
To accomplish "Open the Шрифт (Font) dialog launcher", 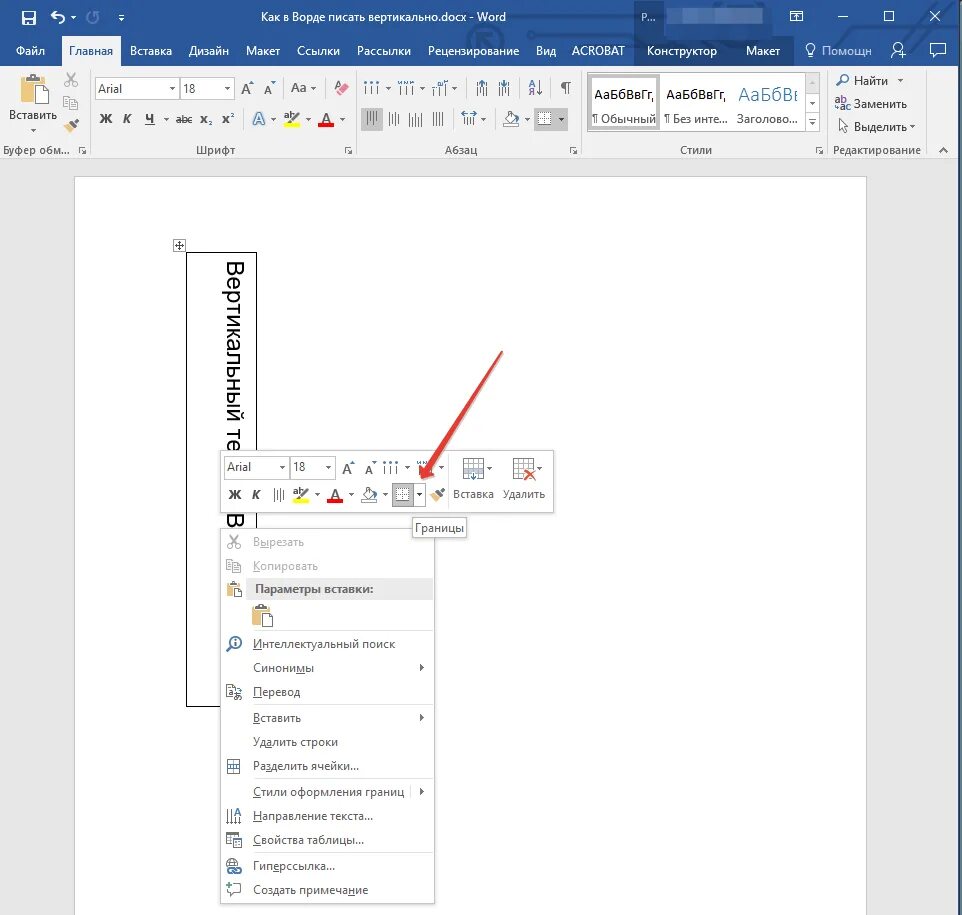I will point(348,150).
